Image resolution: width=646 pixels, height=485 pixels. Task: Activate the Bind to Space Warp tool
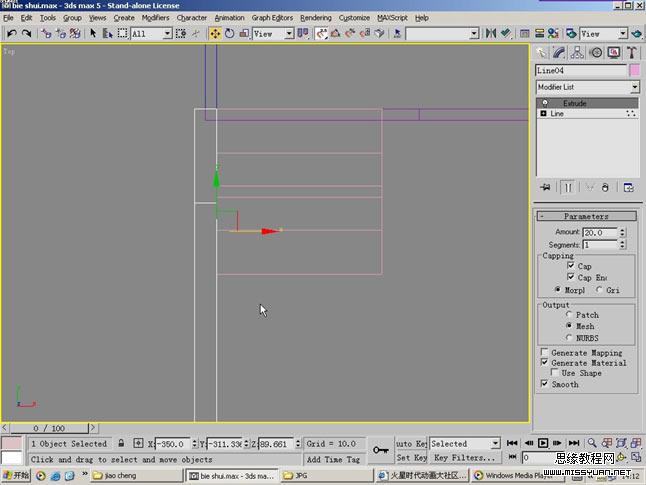pos(75,33)
